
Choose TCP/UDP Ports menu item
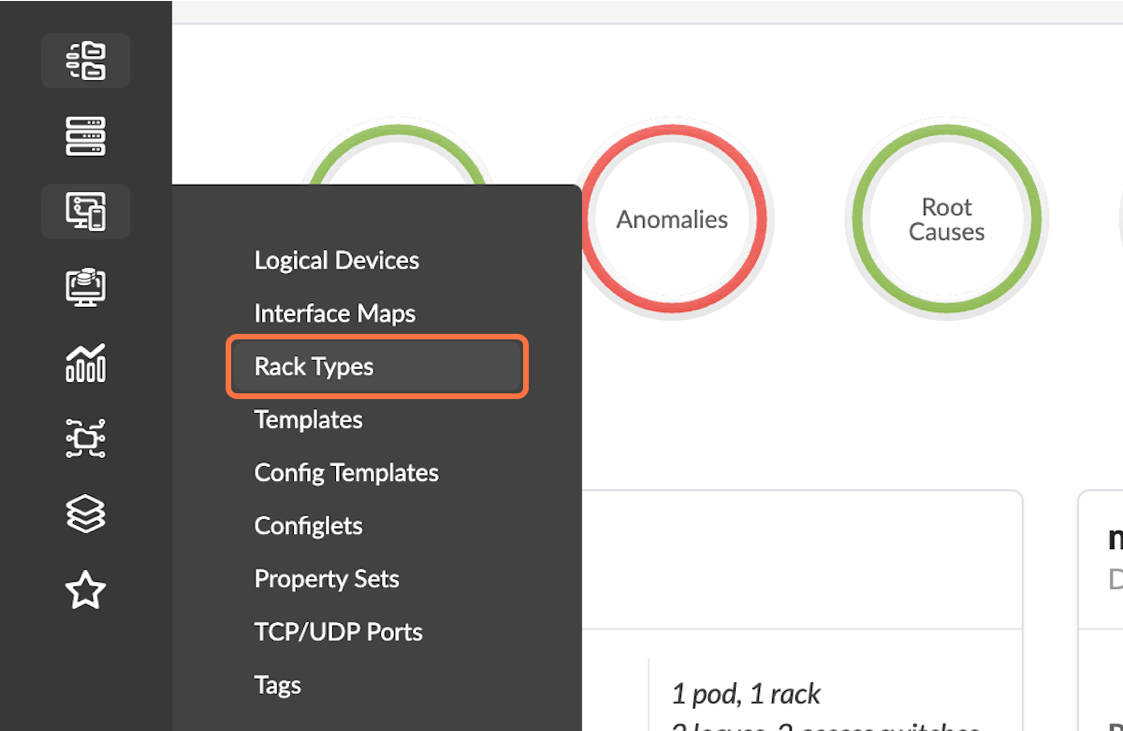pyautogui.click(x=338, y=631)
